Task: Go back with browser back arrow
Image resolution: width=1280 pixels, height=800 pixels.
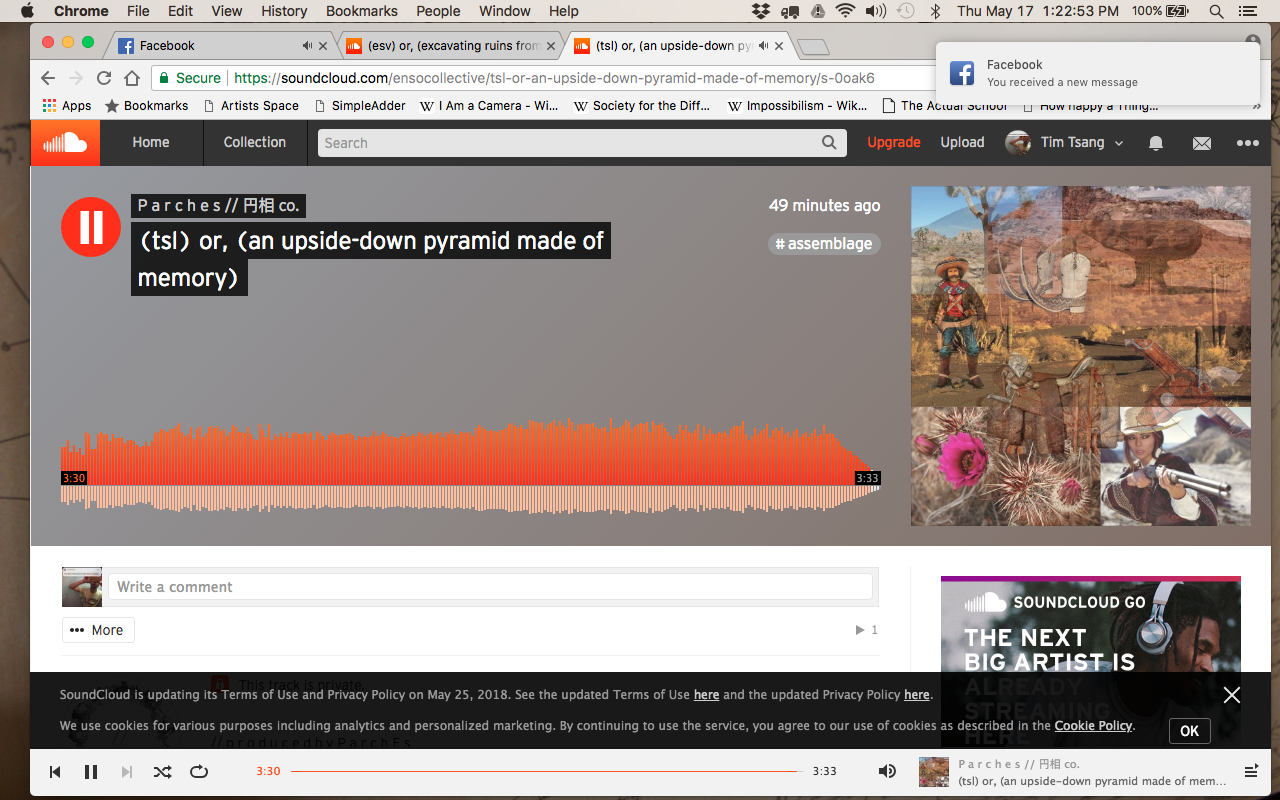Action: (x=48, y=78)
